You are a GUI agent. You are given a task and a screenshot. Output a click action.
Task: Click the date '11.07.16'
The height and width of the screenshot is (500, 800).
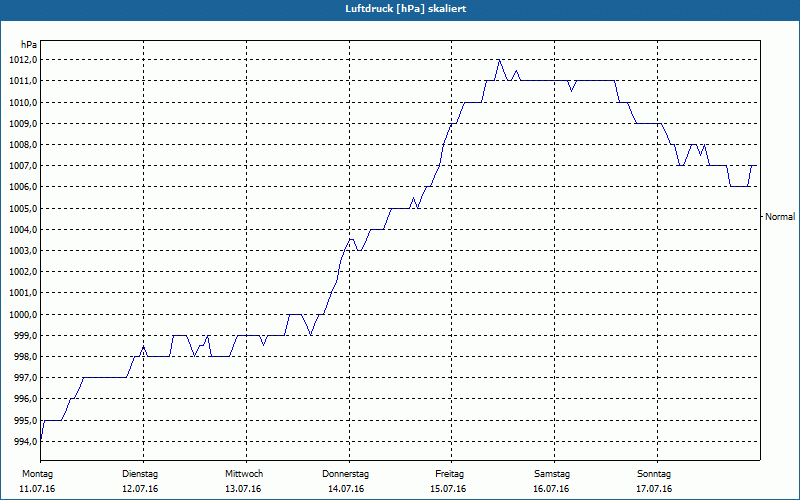[37, 489]
